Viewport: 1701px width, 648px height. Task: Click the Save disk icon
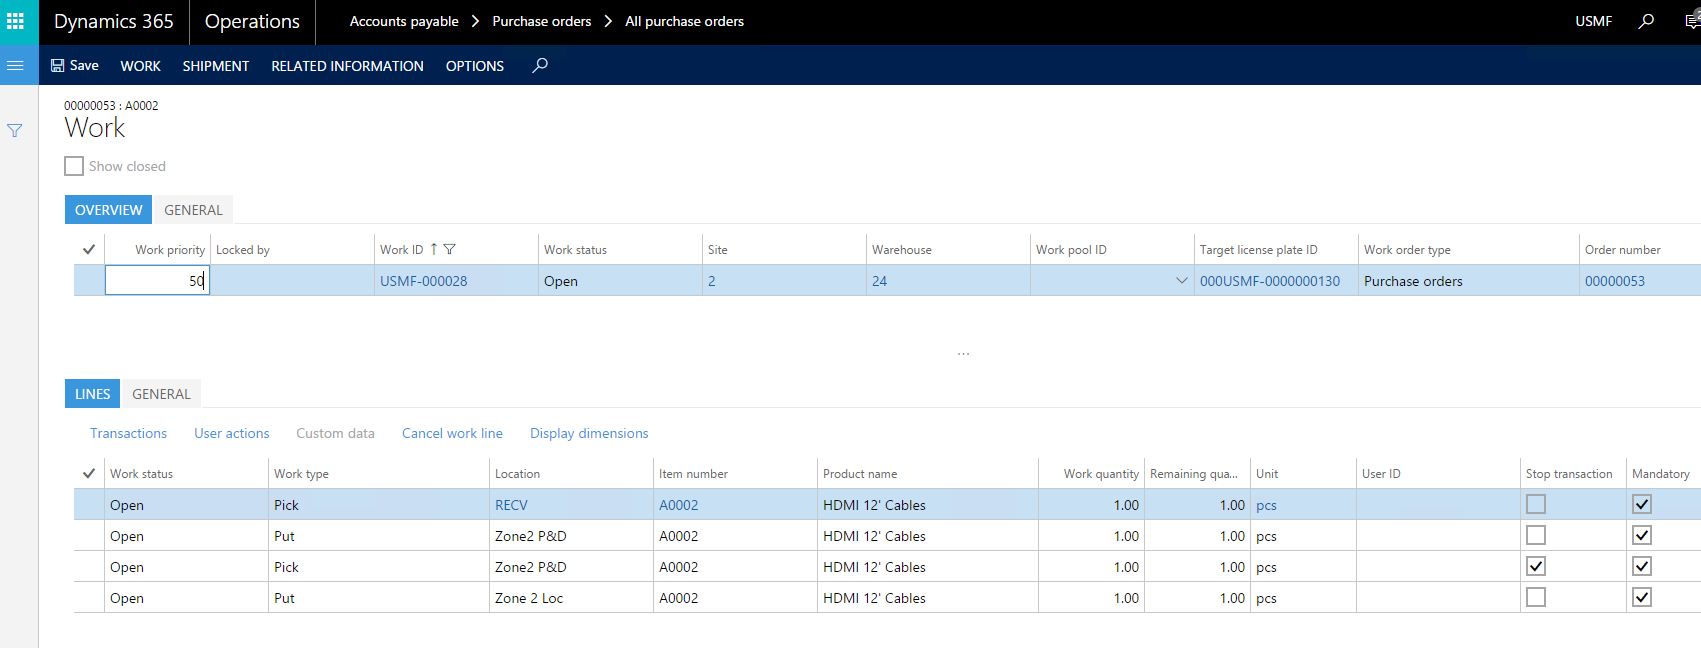pyautogui.click(x=58, y=65)
